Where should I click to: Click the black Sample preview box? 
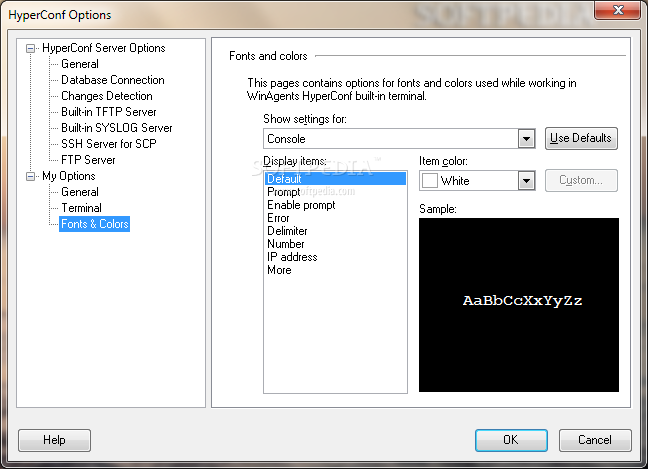click(519, 305)
